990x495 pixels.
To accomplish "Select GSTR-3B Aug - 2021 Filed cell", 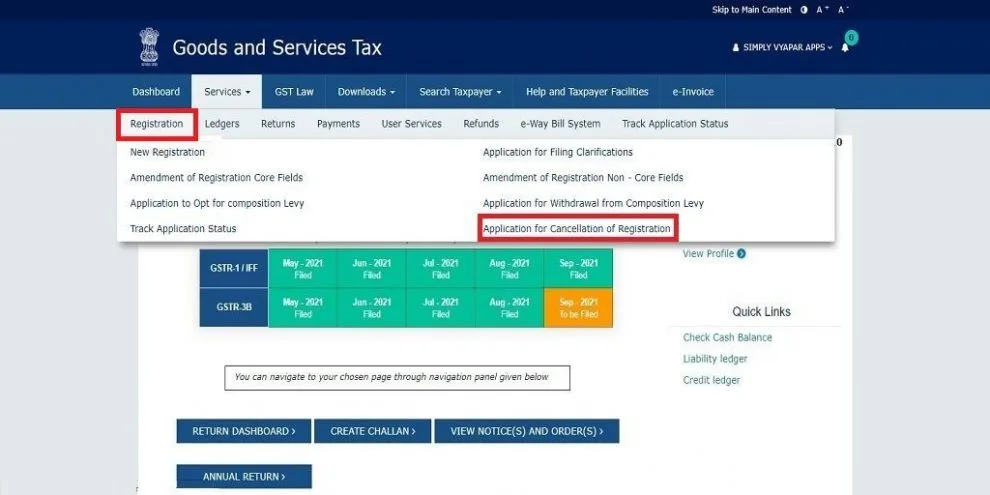I will coord(510,307).
